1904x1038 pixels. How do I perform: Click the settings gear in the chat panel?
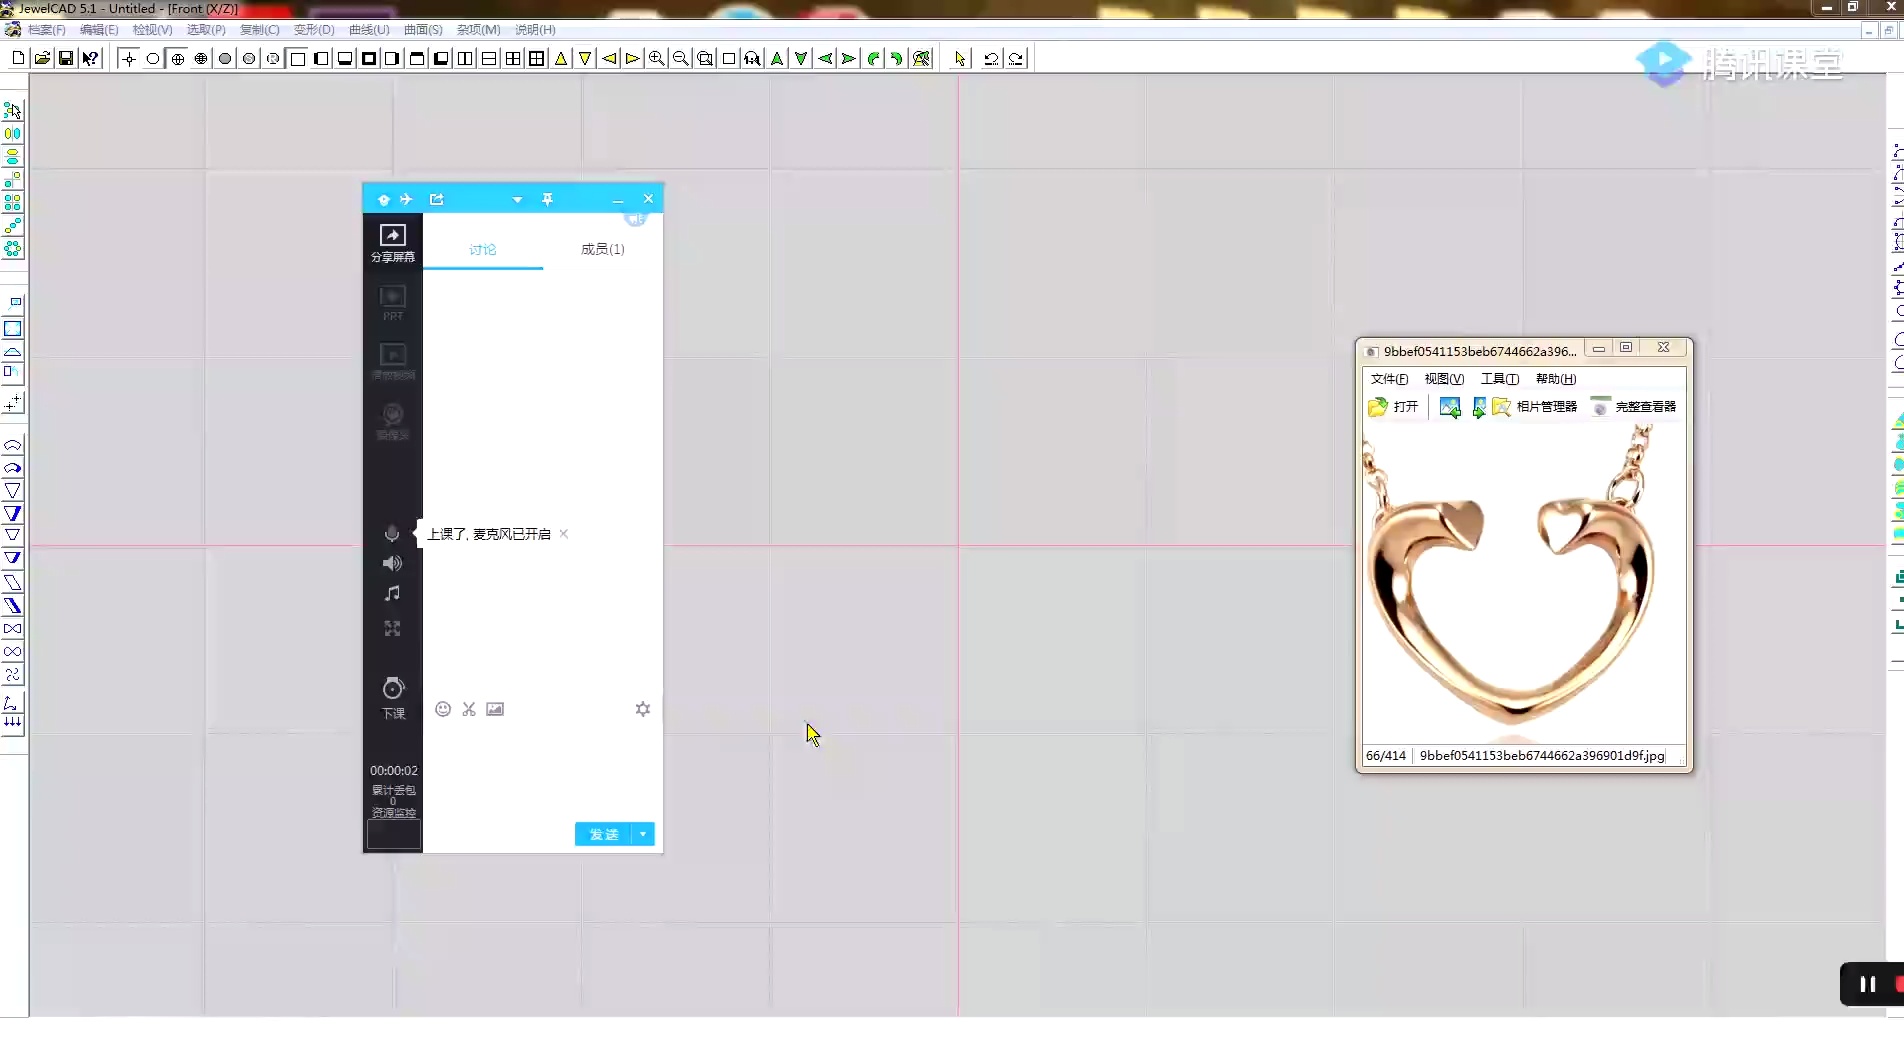pyautogui.click(x=643, y=709)
